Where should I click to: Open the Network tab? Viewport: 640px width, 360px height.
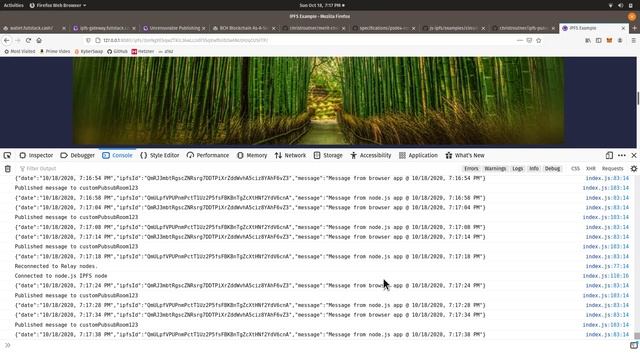(x=290, y=156)
